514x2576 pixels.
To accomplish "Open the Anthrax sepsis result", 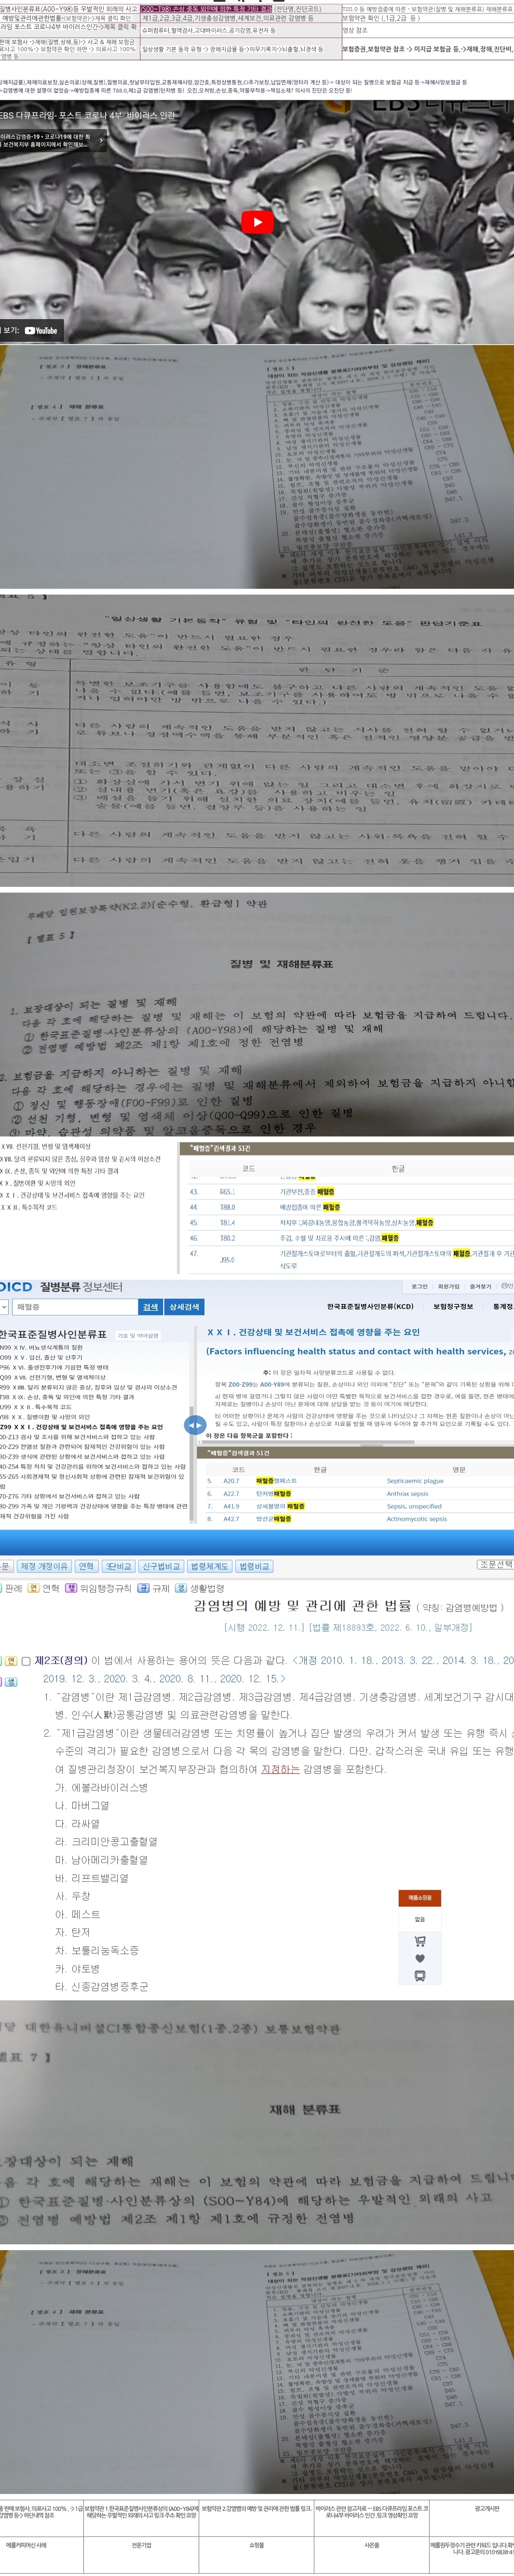I will click(x=407, y=1494).
